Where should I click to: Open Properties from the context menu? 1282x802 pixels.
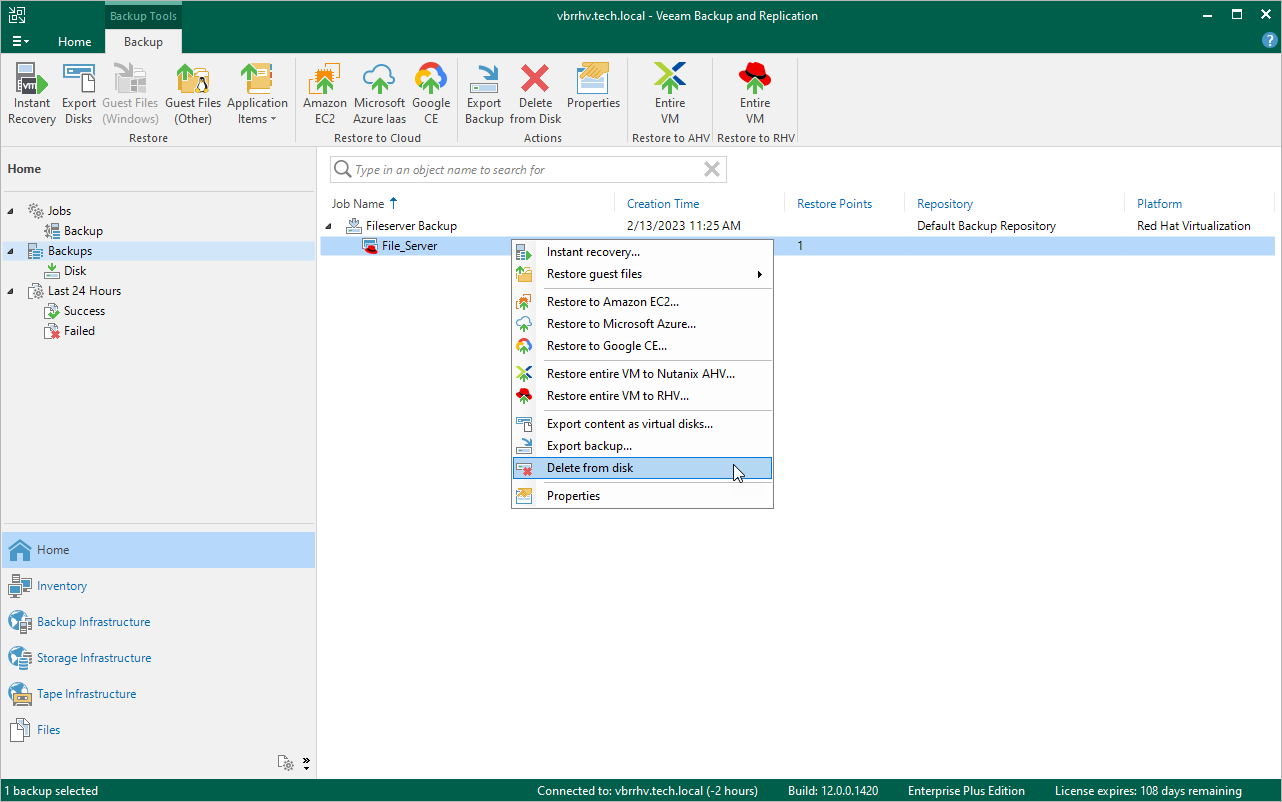[642, 496]
